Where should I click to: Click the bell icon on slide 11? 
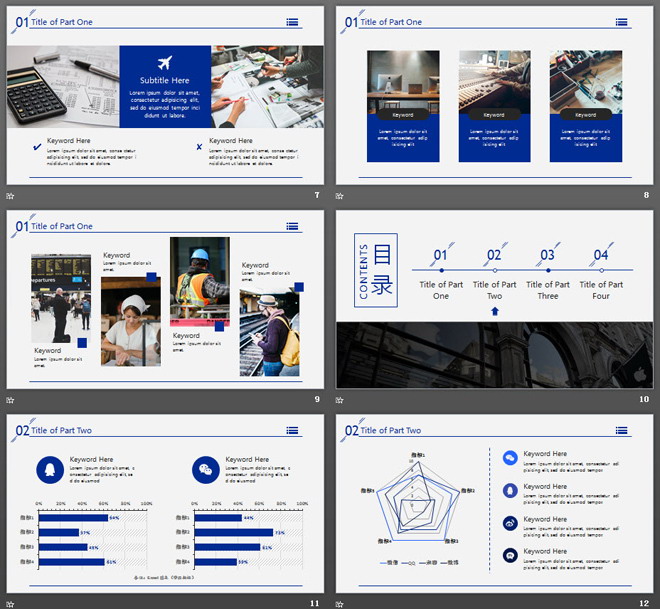49,469
